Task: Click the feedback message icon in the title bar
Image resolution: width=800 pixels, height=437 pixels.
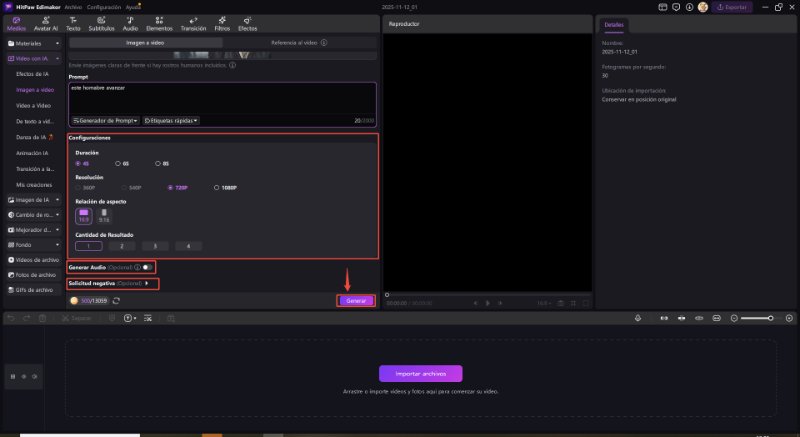Action: click(676, 7)
